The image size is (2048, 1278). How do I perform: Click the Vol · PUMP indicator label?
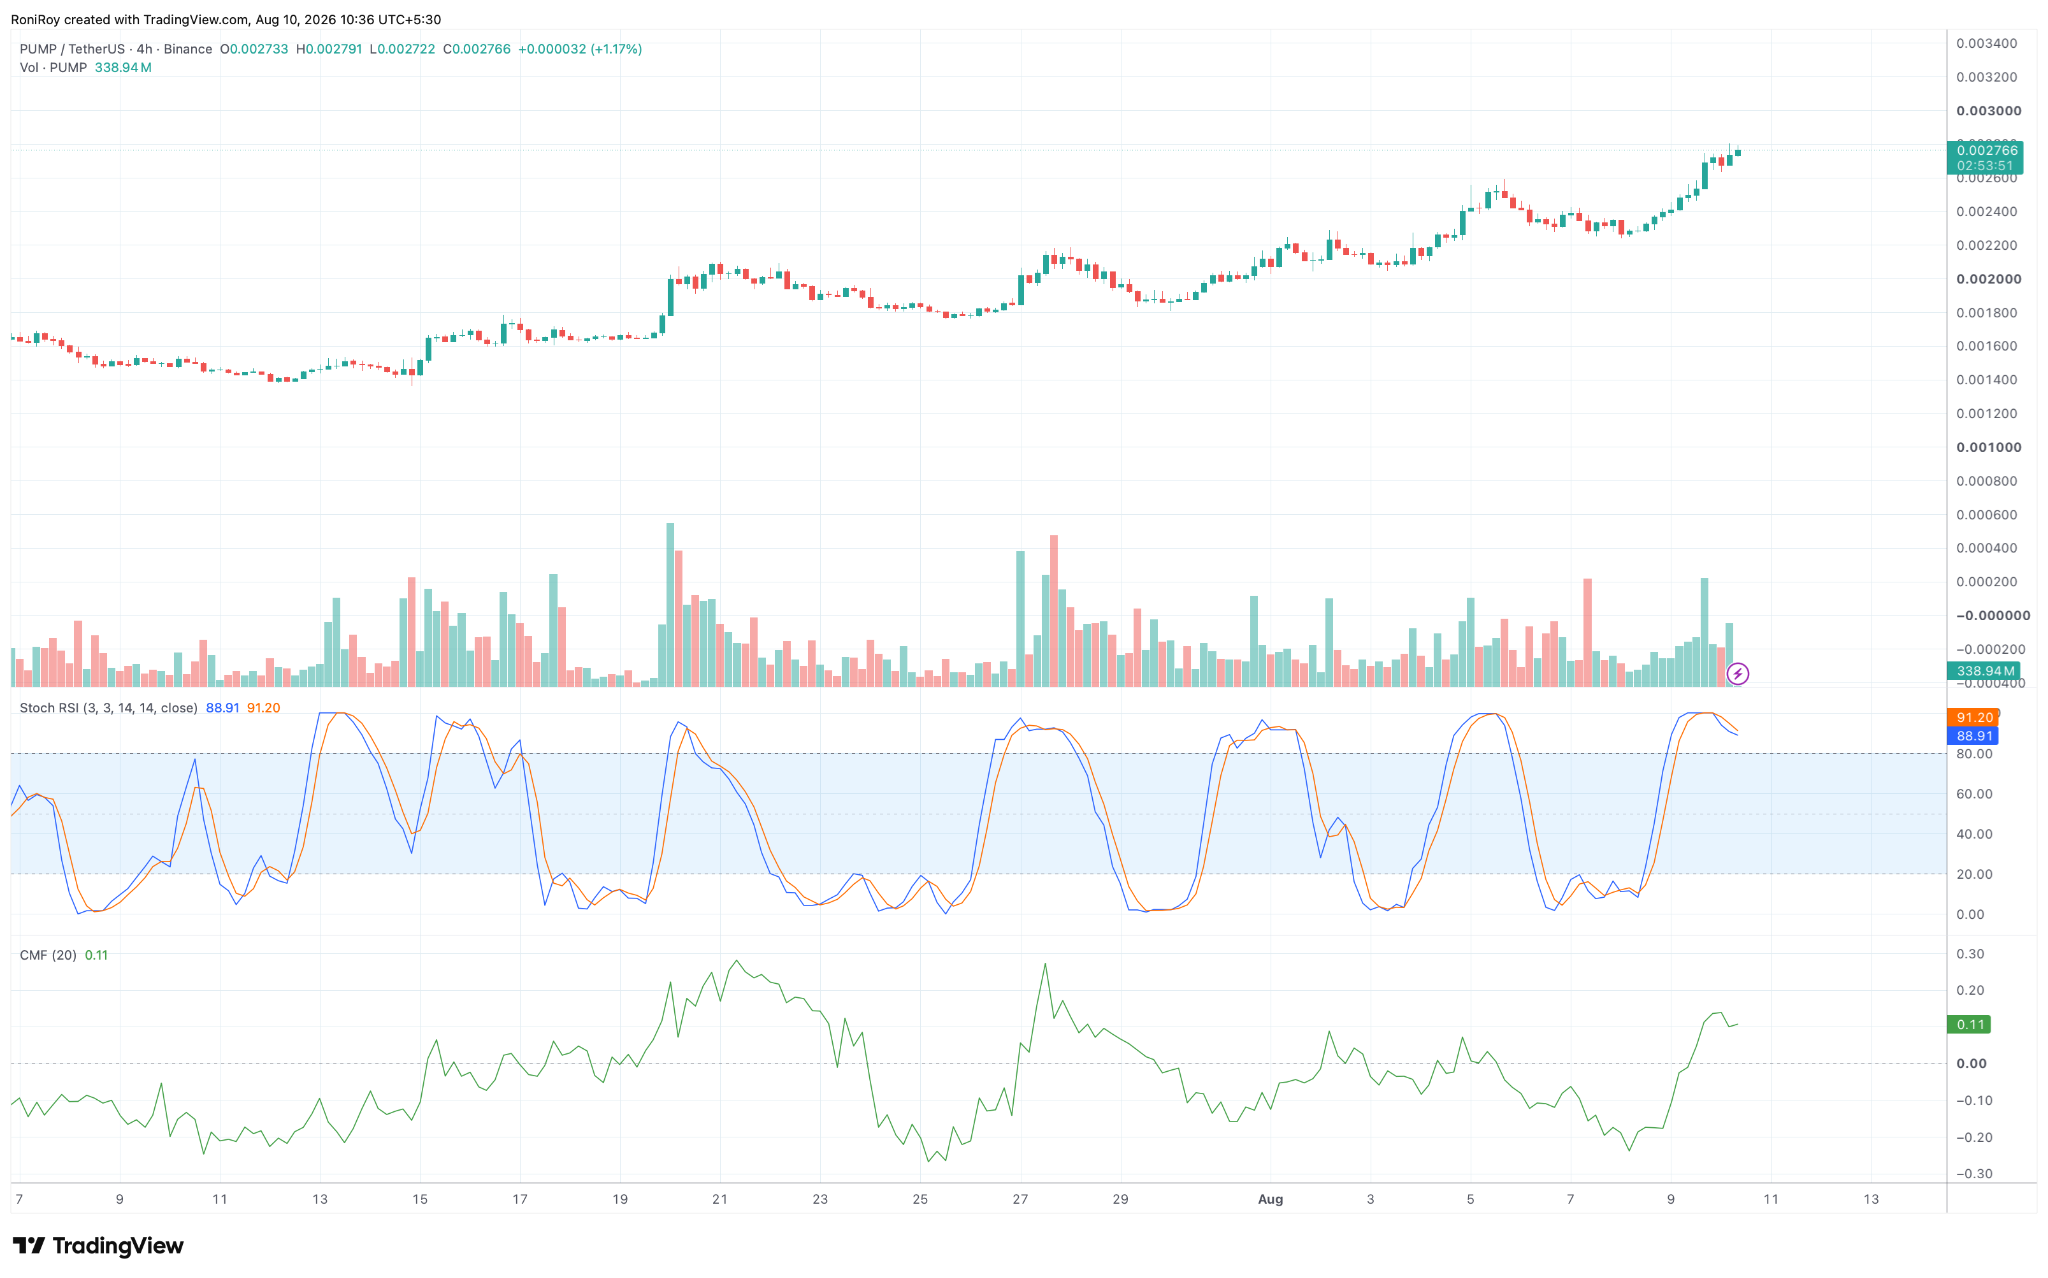54,68
